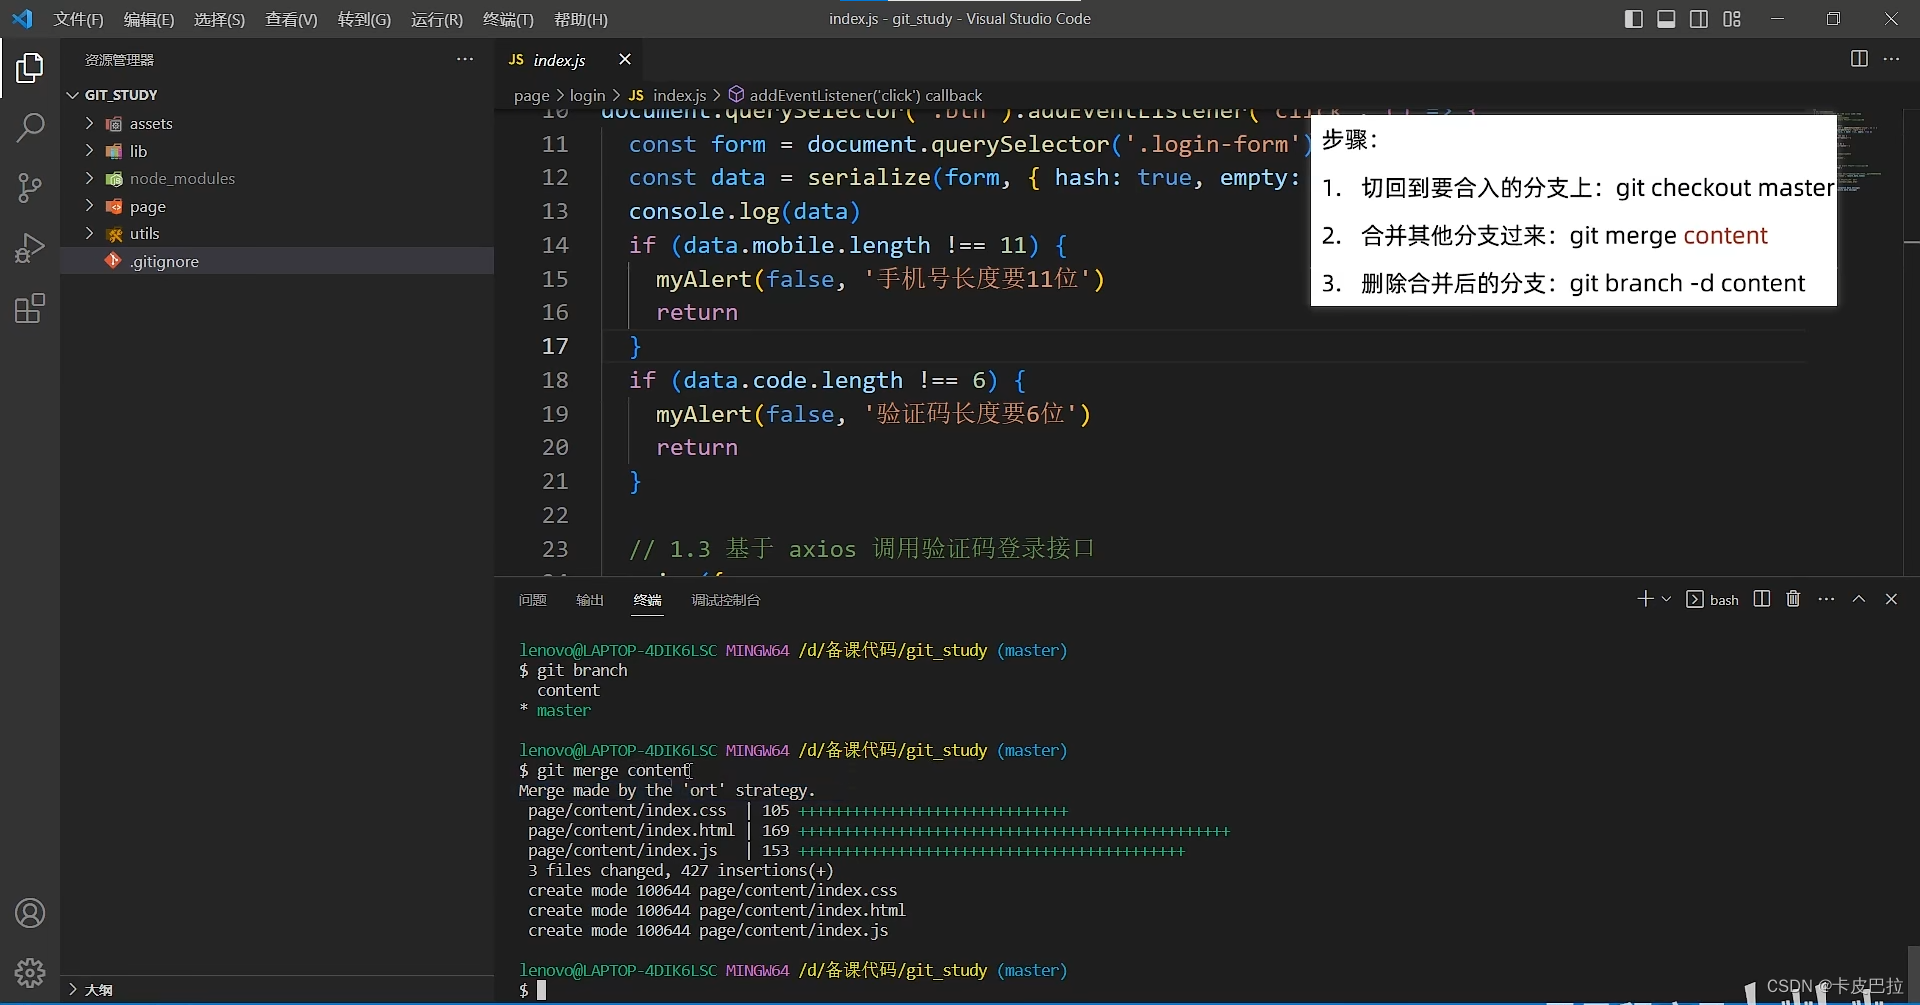Toggle secondary side bar visibility
Viewport: 1920px width, 1005px height.
pyautogui.click(x=1699, y=19)
